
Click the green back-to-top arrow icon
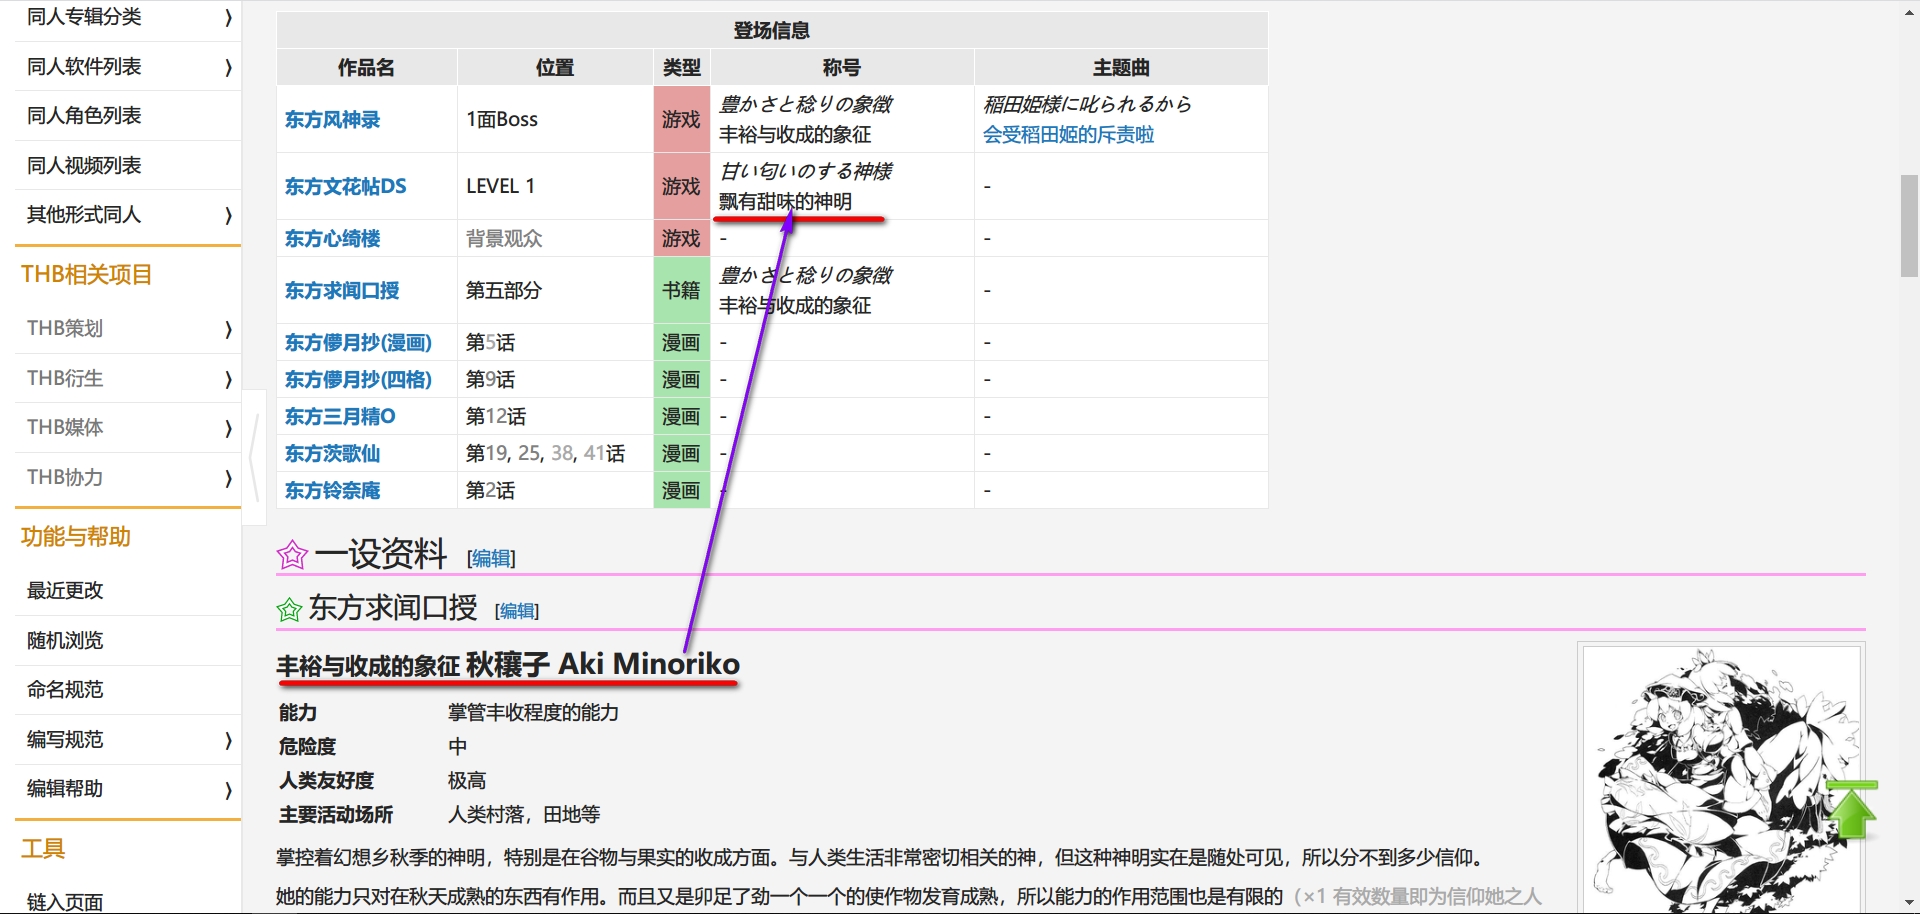[1851, 810]
